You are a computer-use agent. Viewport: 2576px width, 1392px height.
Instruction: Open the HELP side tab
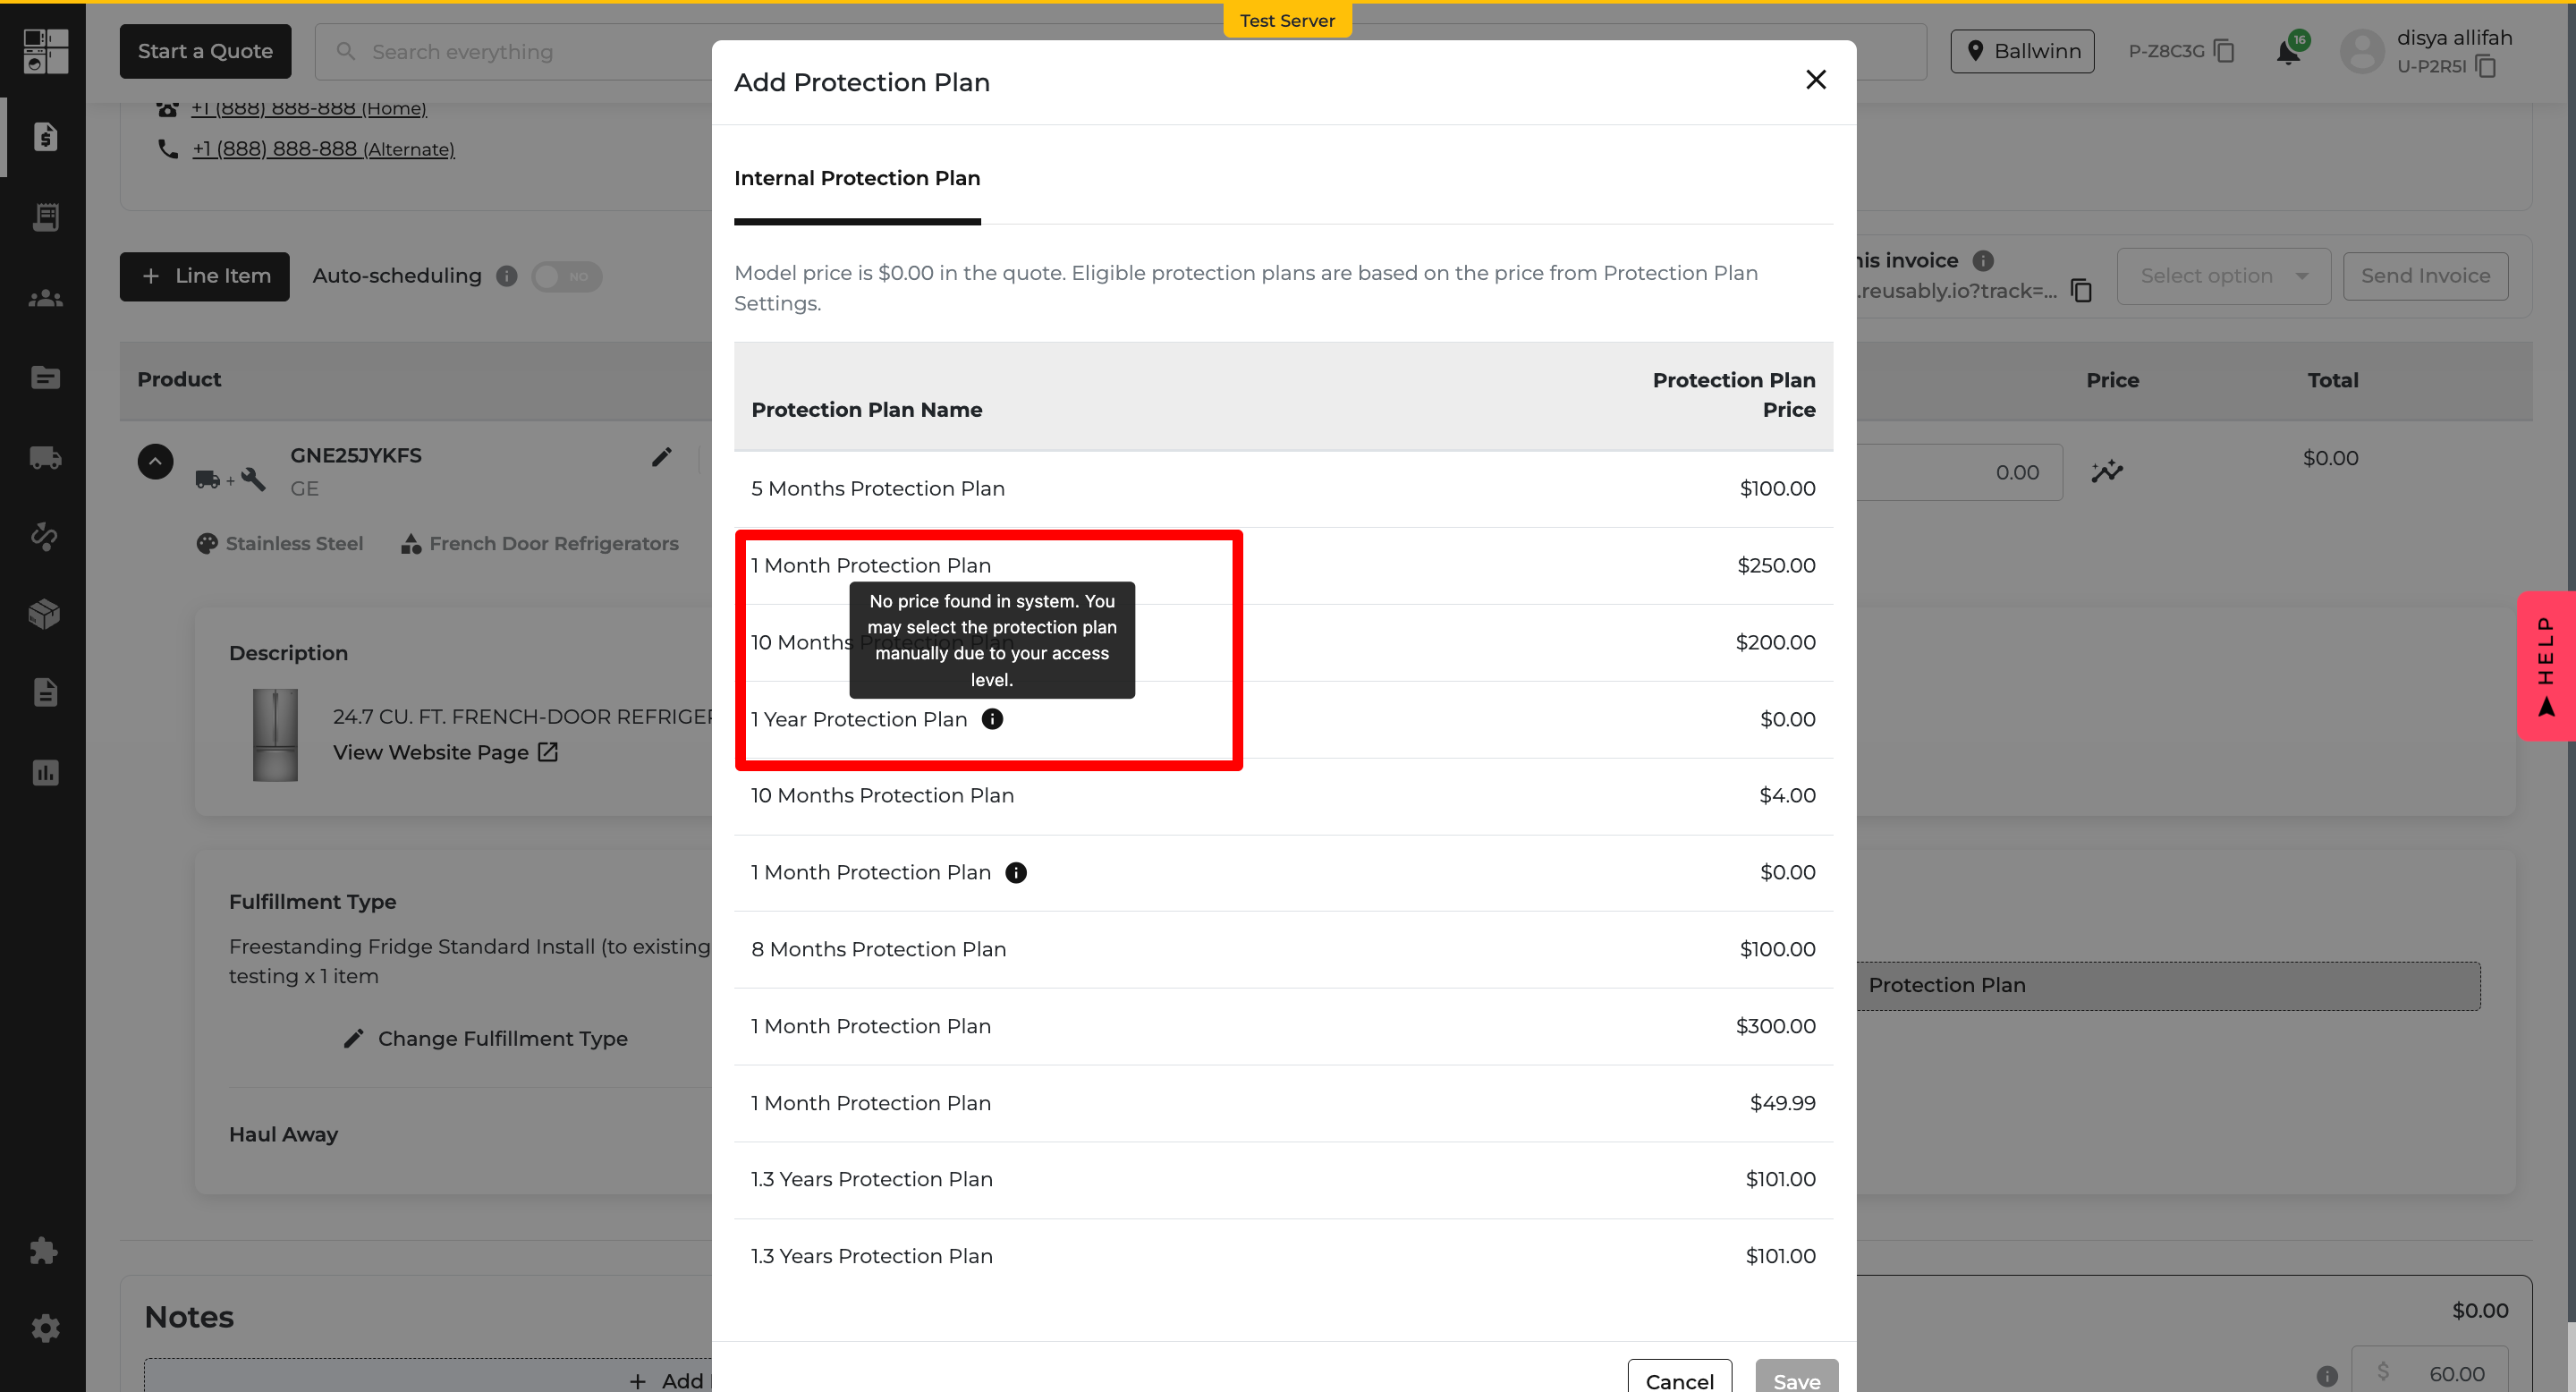[x=2546, y=666]
